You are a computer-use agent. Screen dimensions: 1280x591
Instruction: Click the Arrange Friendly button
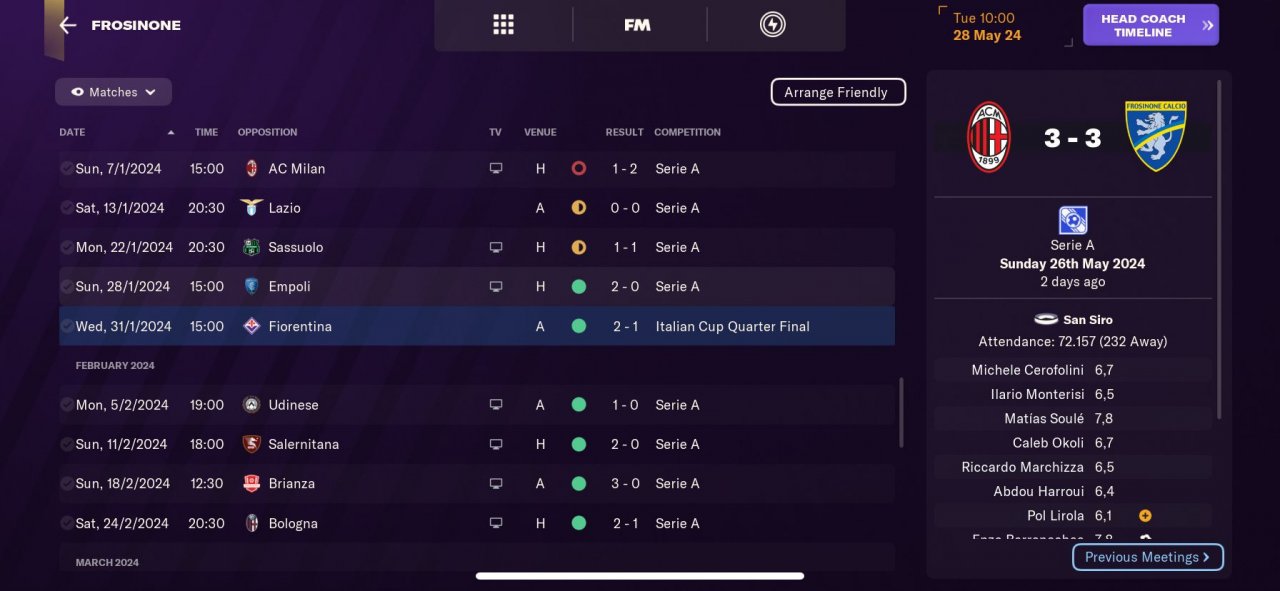click(837, 92)
